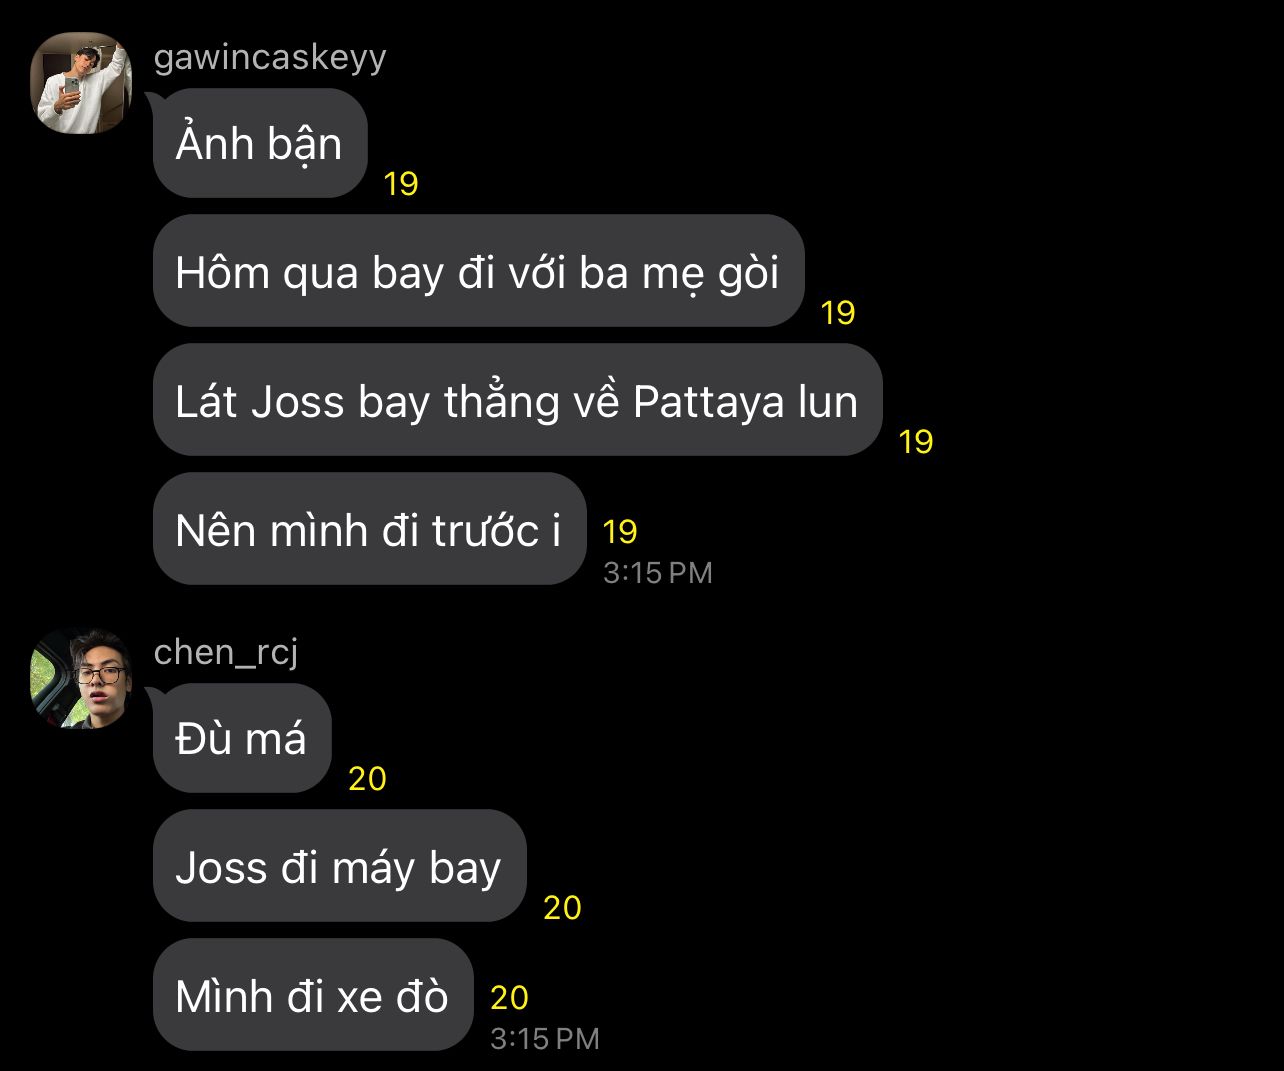1284x1071 pixels.
Task: Click yellow 20 beside 'Đù má'
Action: click(367, 779)
